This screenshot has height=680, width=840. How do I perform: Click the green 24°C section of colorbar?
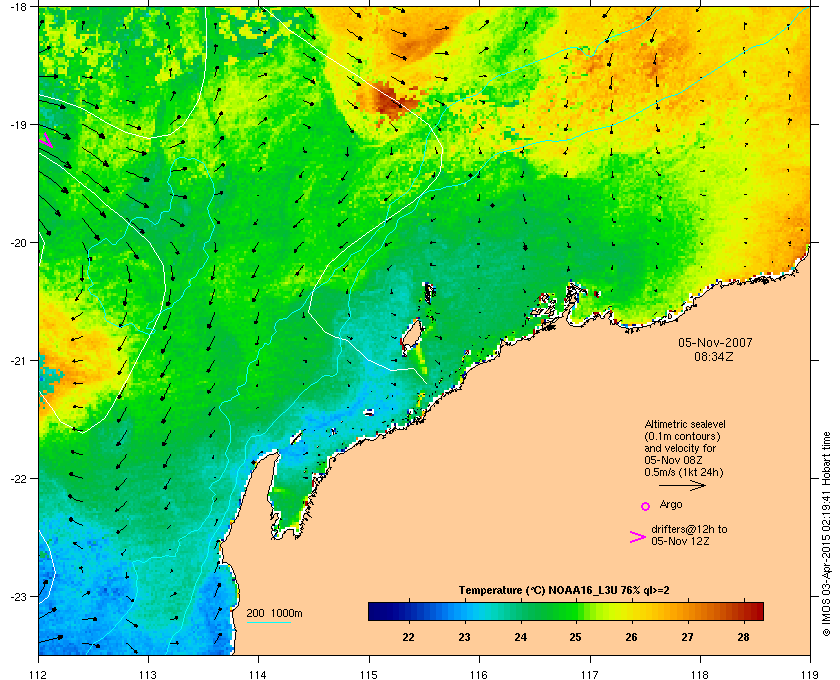click(x=520, y=611)
